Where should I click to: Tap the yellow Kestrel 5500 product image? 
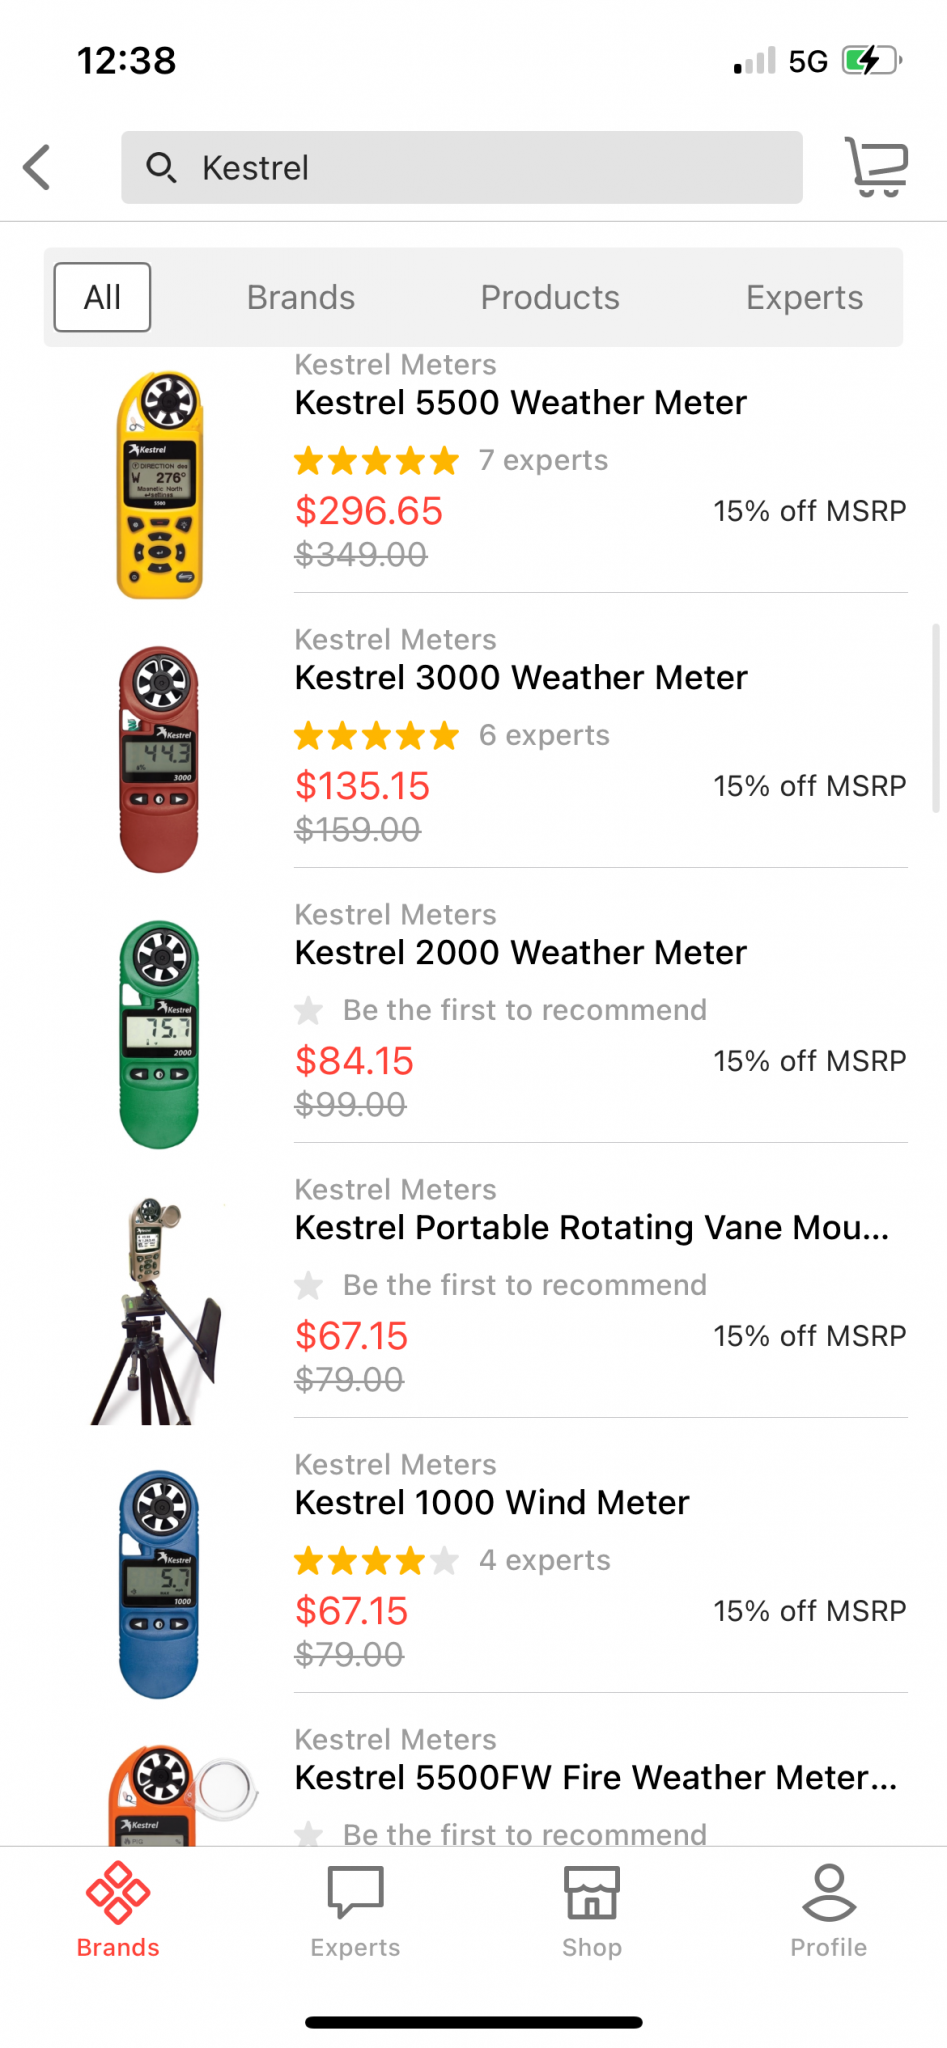160,485
